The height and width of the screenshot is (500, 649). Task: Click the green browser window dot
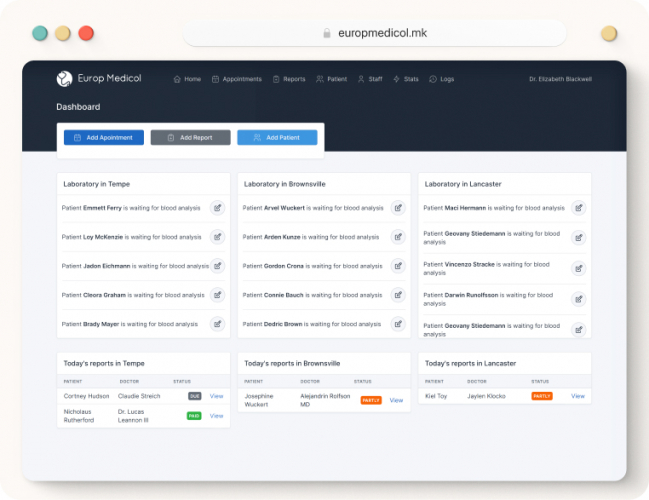tap(40, 33)
